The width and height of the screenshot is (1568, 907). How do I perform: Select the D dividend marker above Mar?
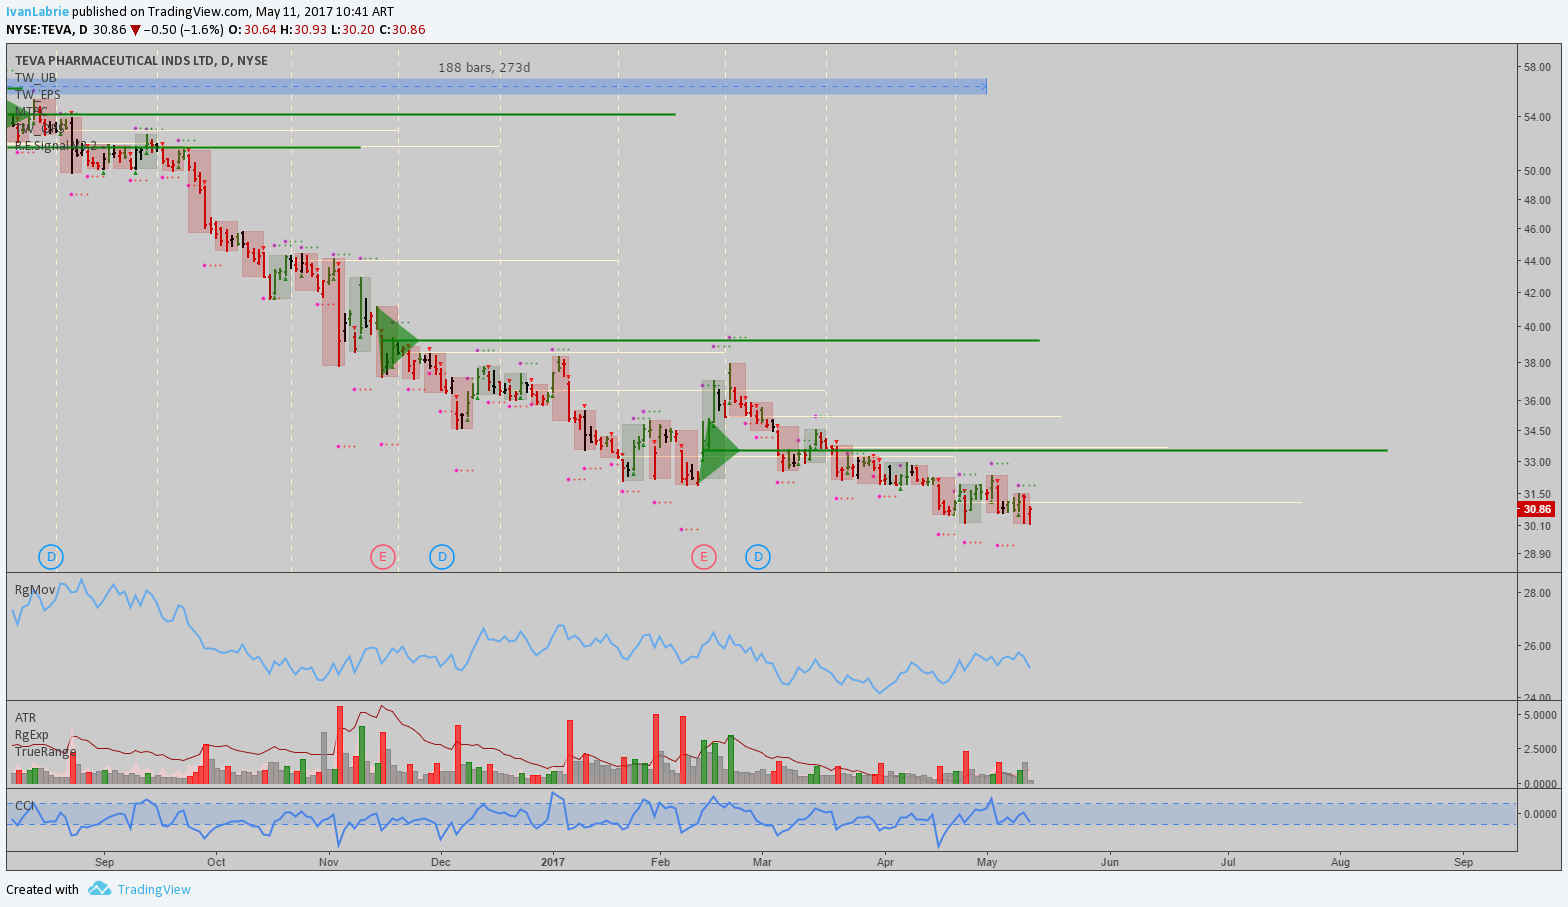[x=758, y=557]
